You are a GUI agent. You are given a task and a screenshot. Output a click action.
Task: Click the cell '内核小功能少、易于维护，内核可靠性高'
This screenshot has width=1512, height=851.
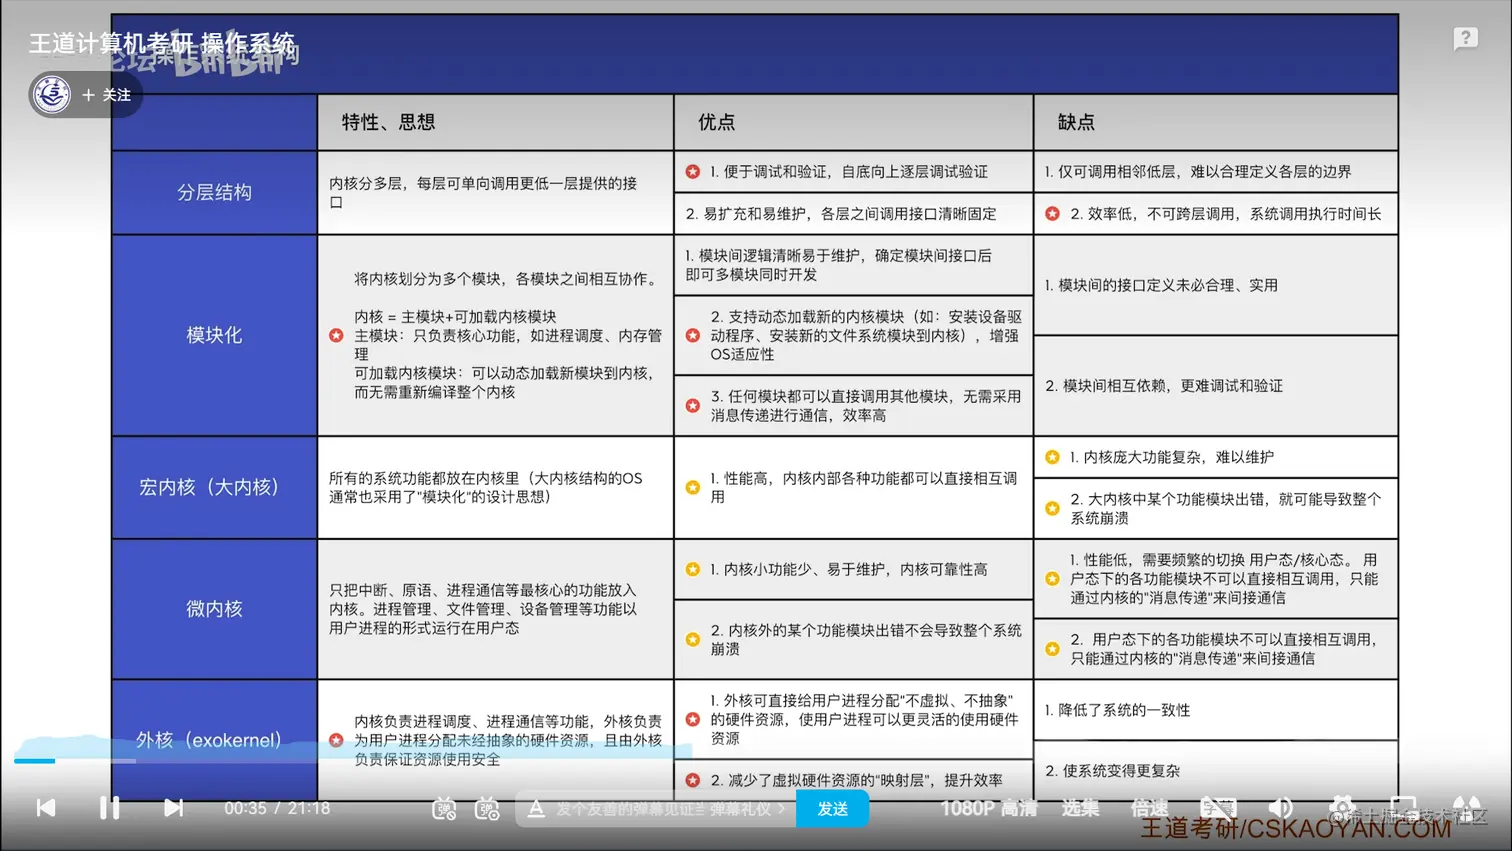point(853,569)
